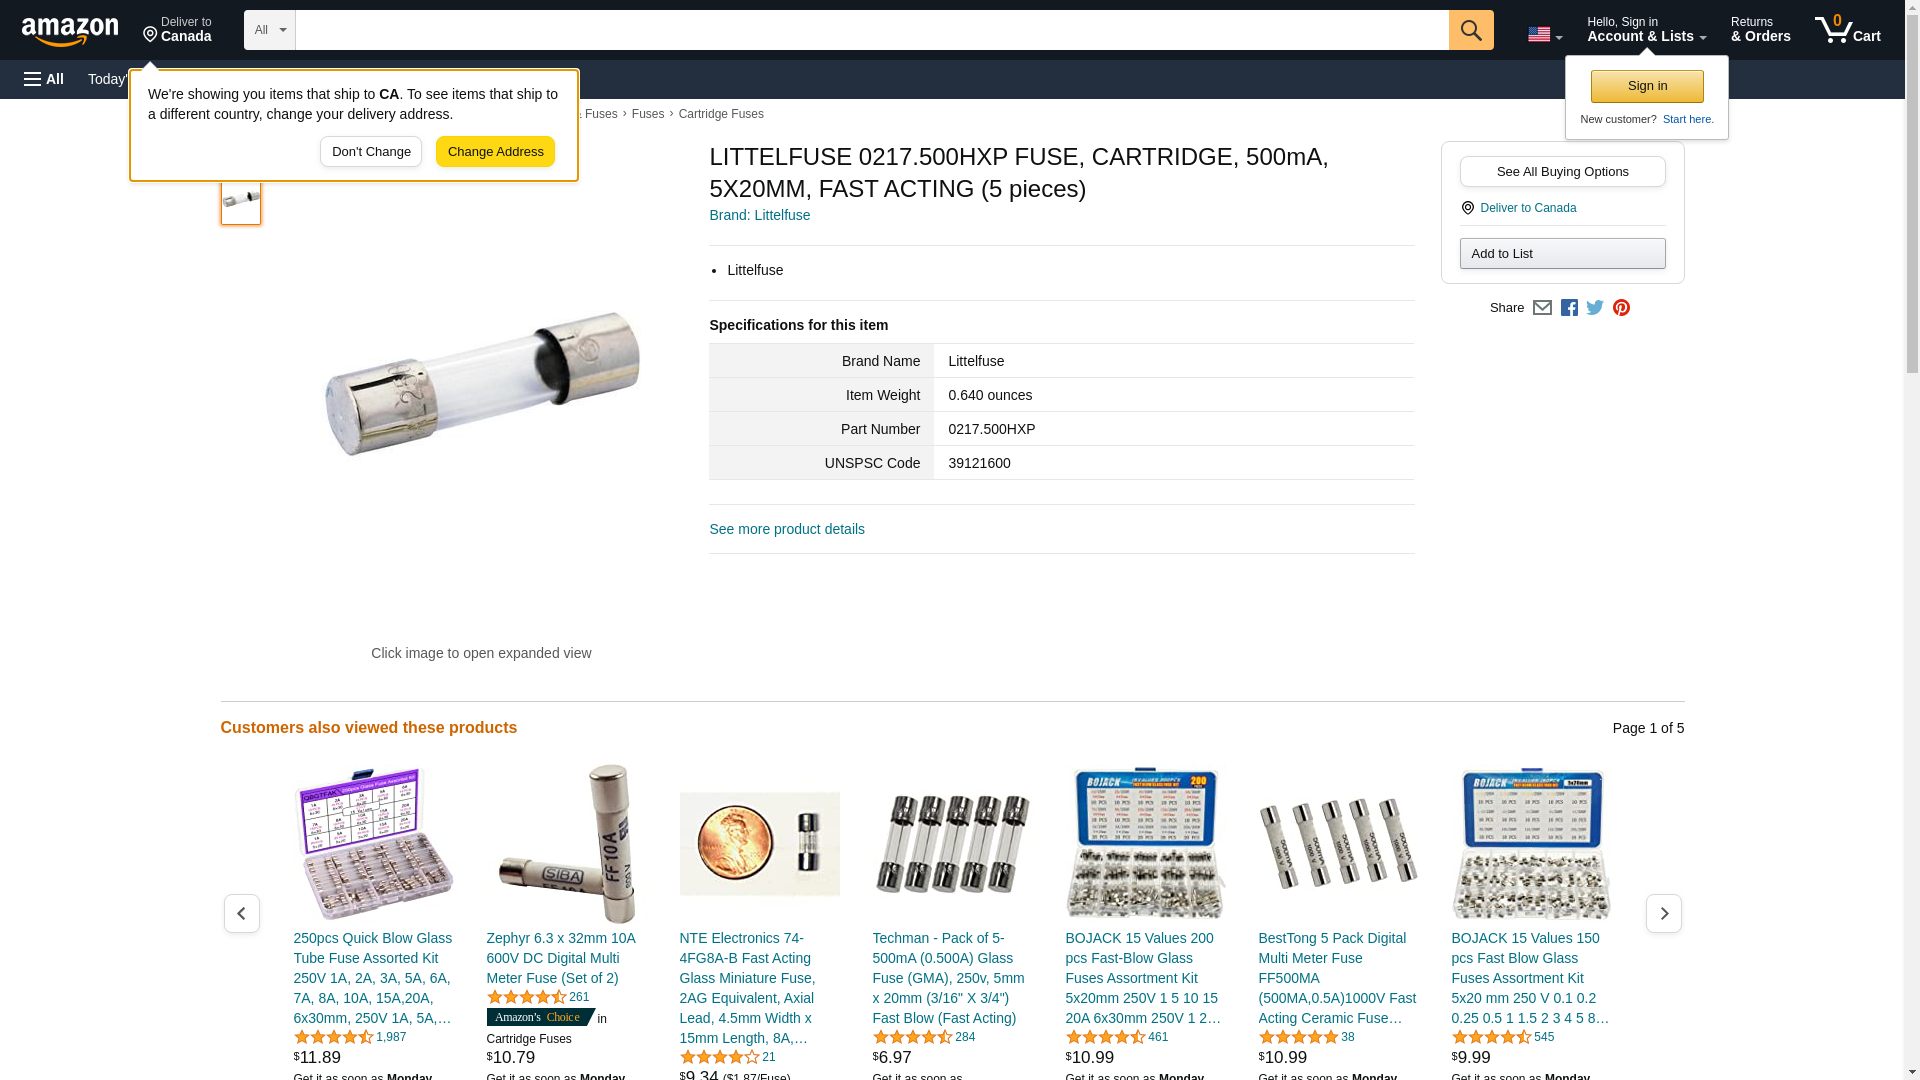Open See more product details link
Image resolution: width=1920 pixels, height=1080 pixels.
(787, 529)
